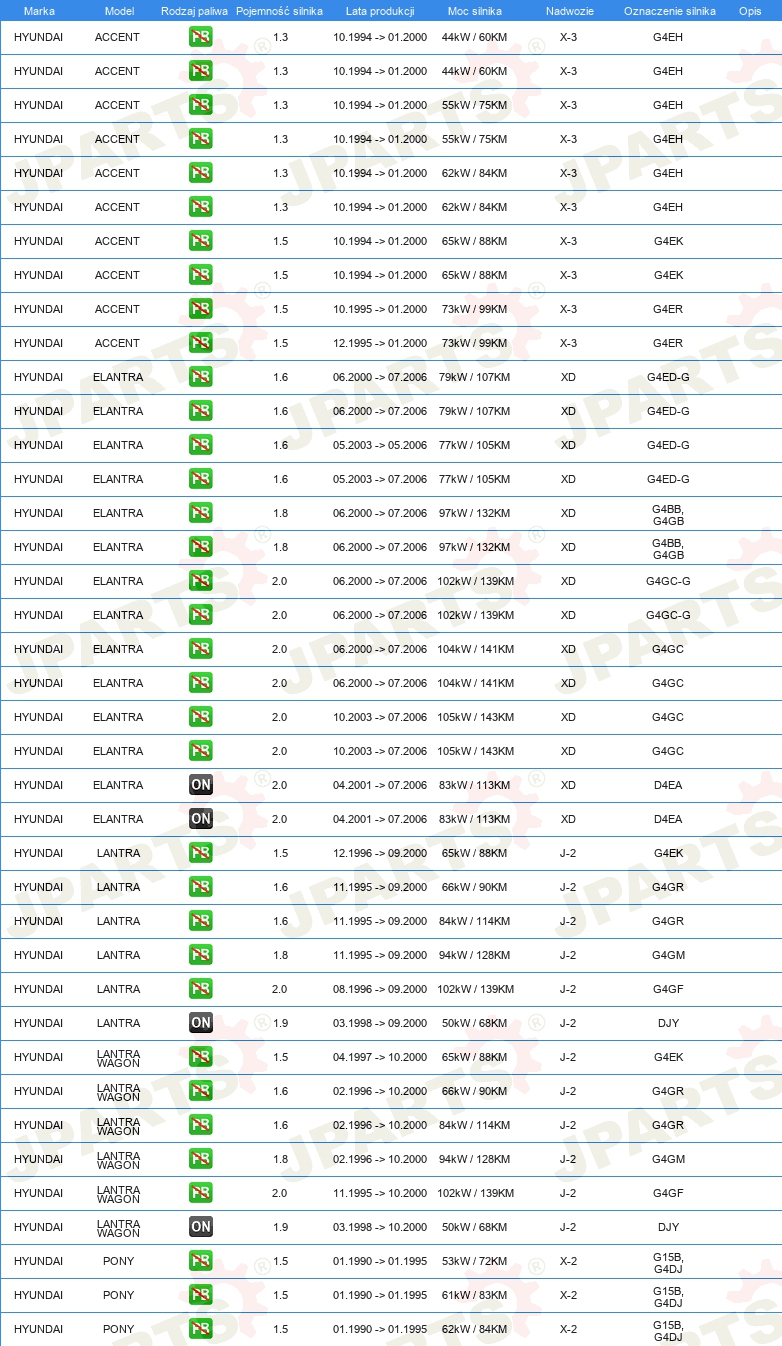Click petrol icon in LANTRA WAGON 2.0 row
This screenshot has width=782, height=1346.
click(x=201, y=1193)
